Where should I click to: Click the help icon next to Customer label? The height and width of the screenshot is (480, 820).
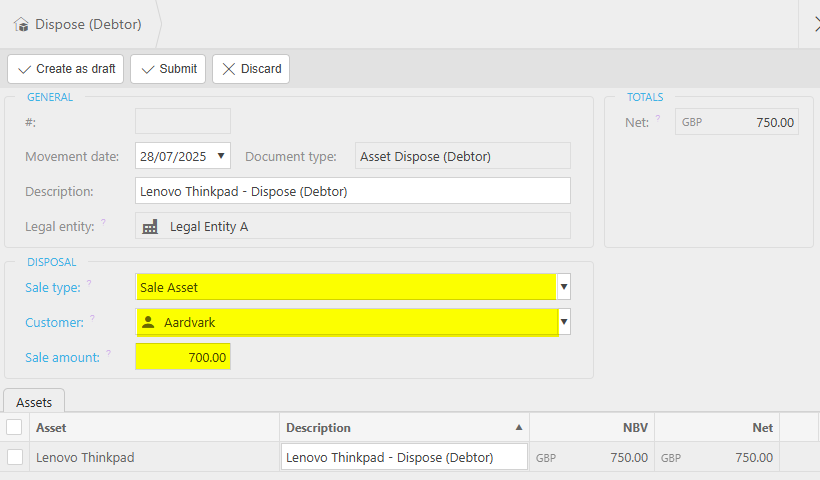92,319
